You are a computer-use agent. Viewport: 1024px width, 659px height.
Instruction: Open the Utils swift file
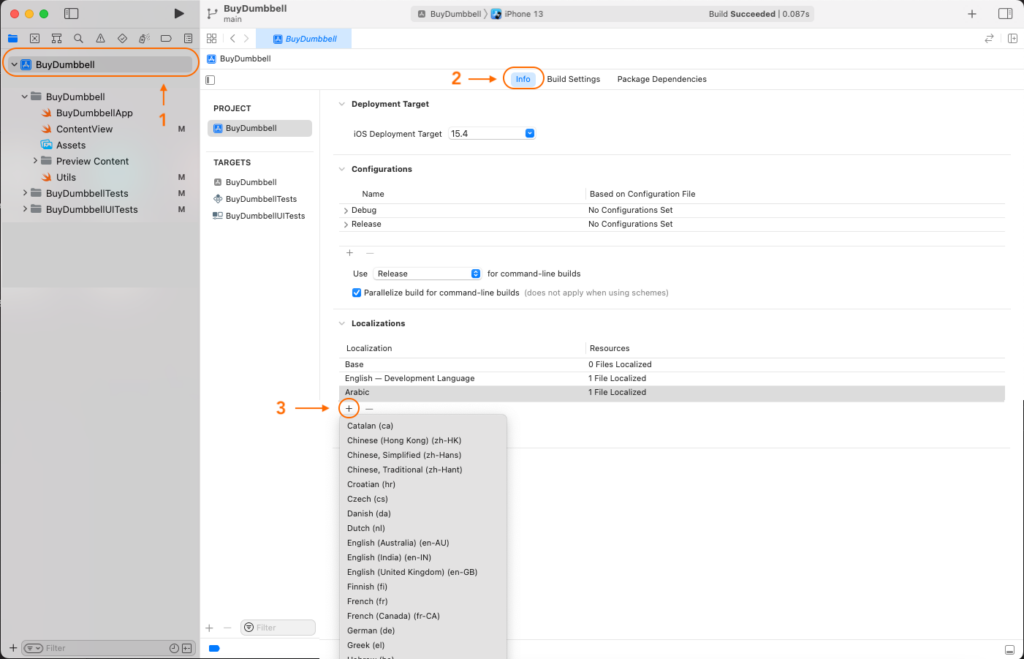point(65,177)
